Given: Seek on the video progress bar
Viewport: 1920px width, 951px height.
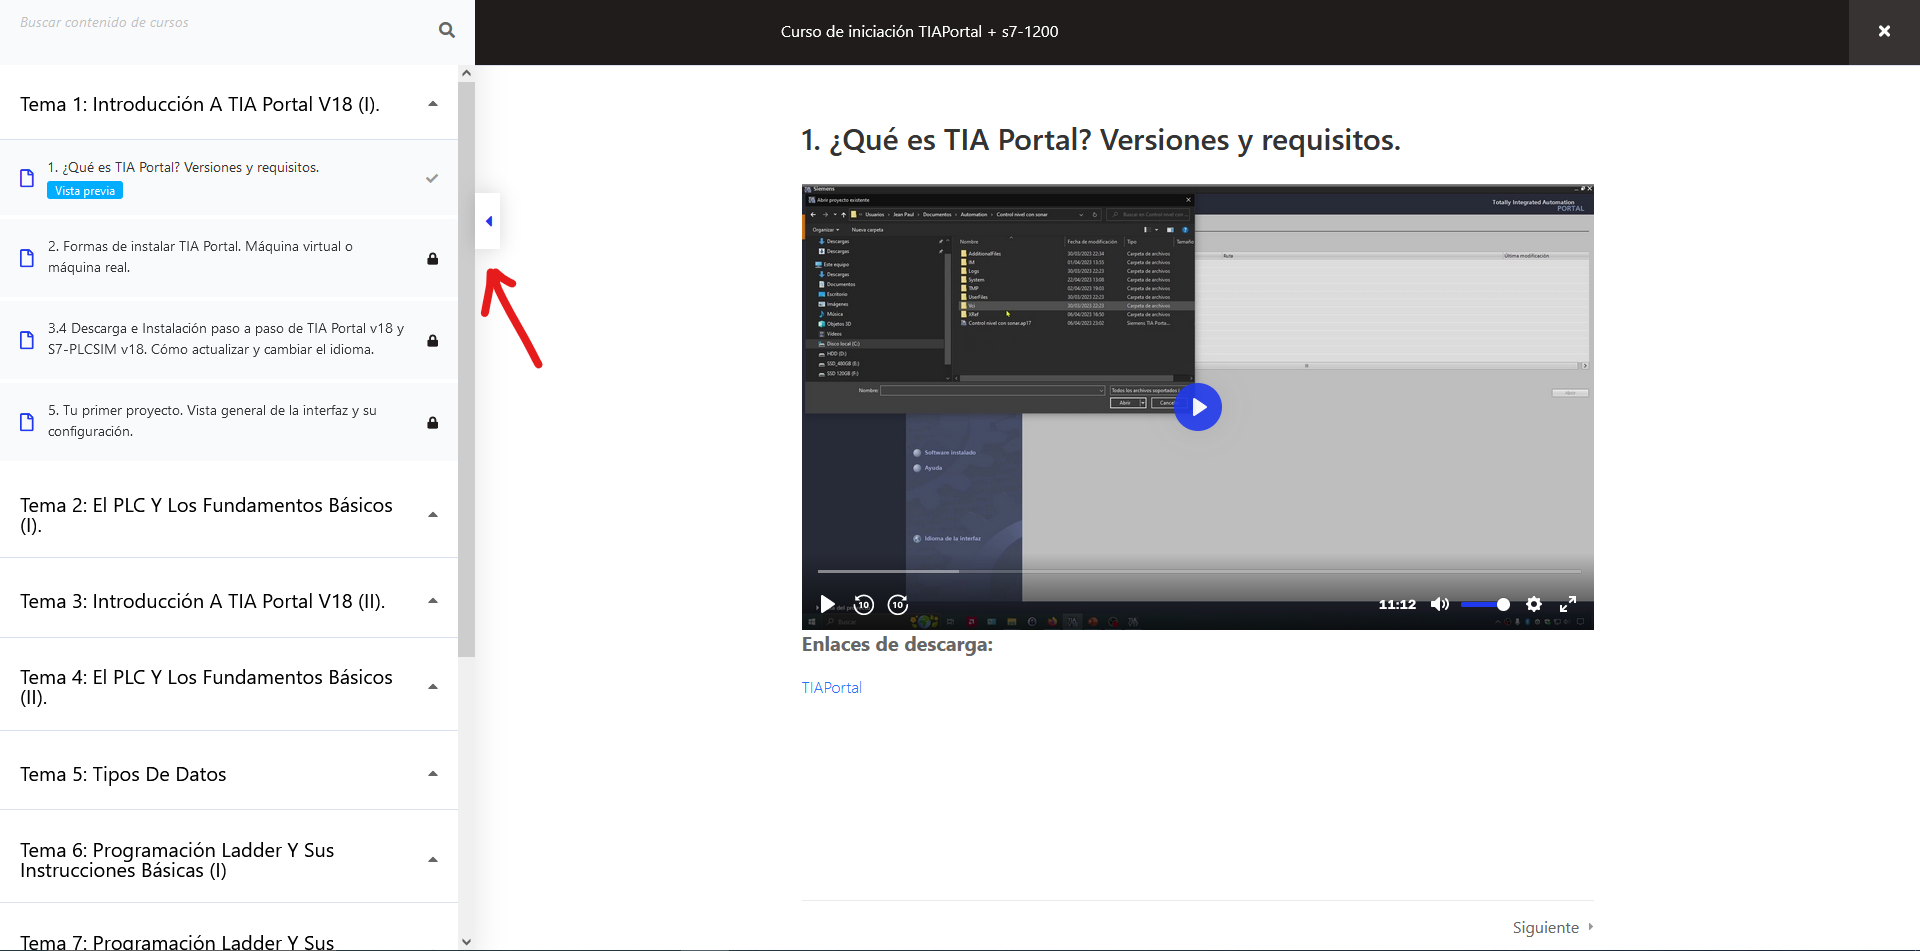Looking at the screenshot, I should coord(1199,571).
